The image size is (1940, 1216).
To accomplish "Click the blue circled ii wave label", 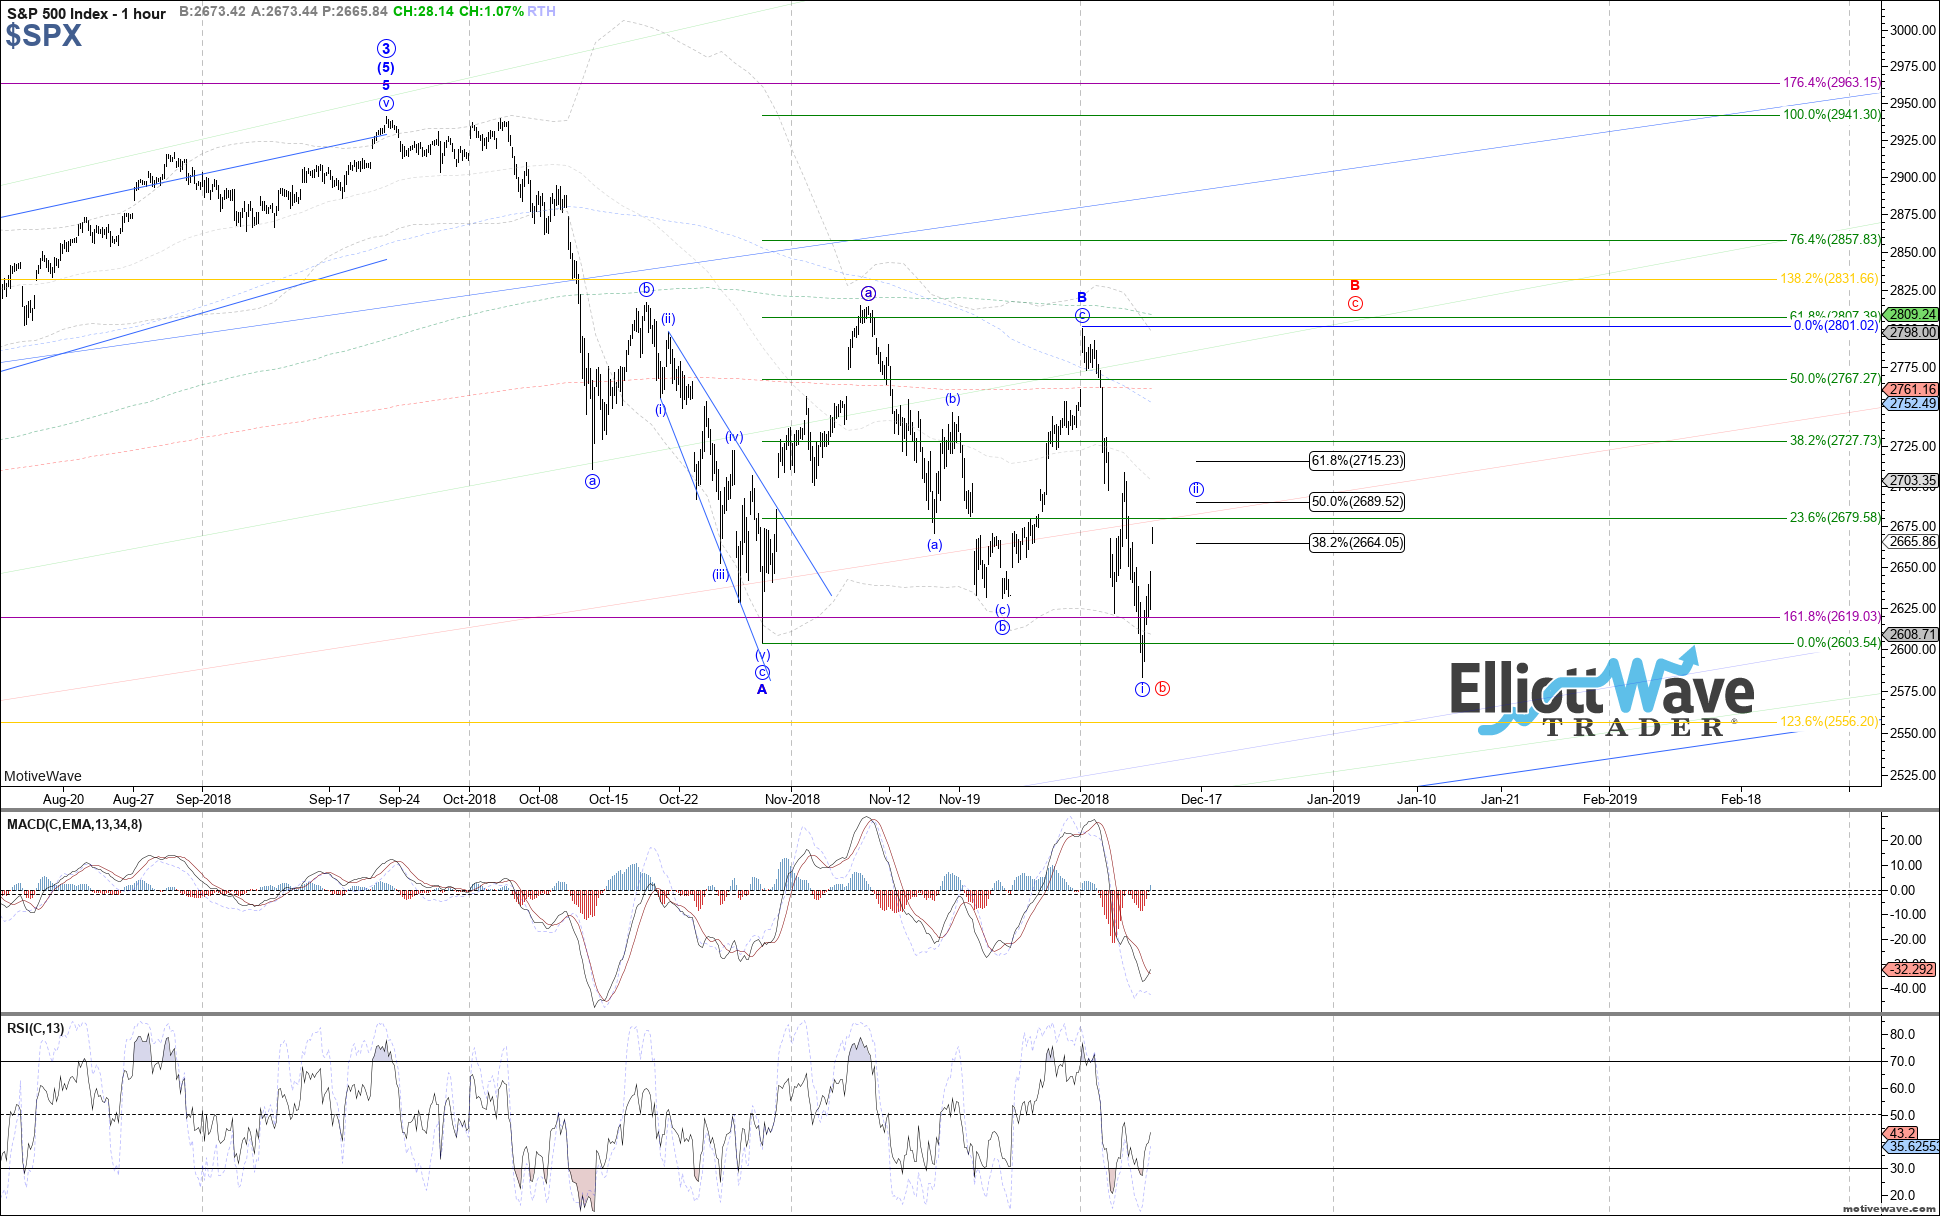I will pos(1196,490).
